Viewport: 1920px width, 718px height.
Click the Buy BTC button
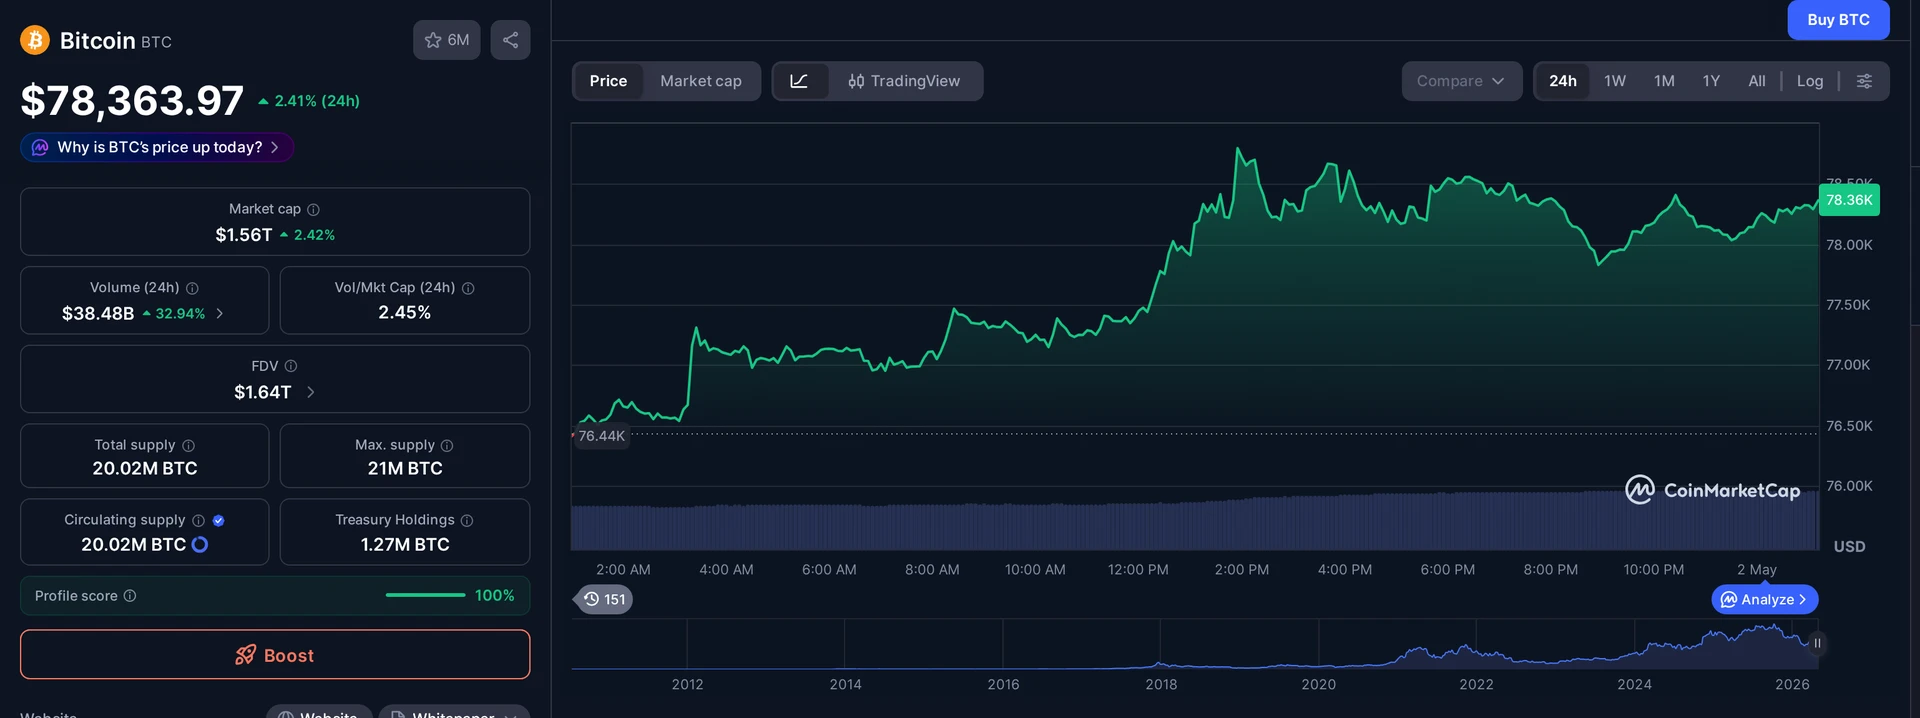(x=1838, y=20)
